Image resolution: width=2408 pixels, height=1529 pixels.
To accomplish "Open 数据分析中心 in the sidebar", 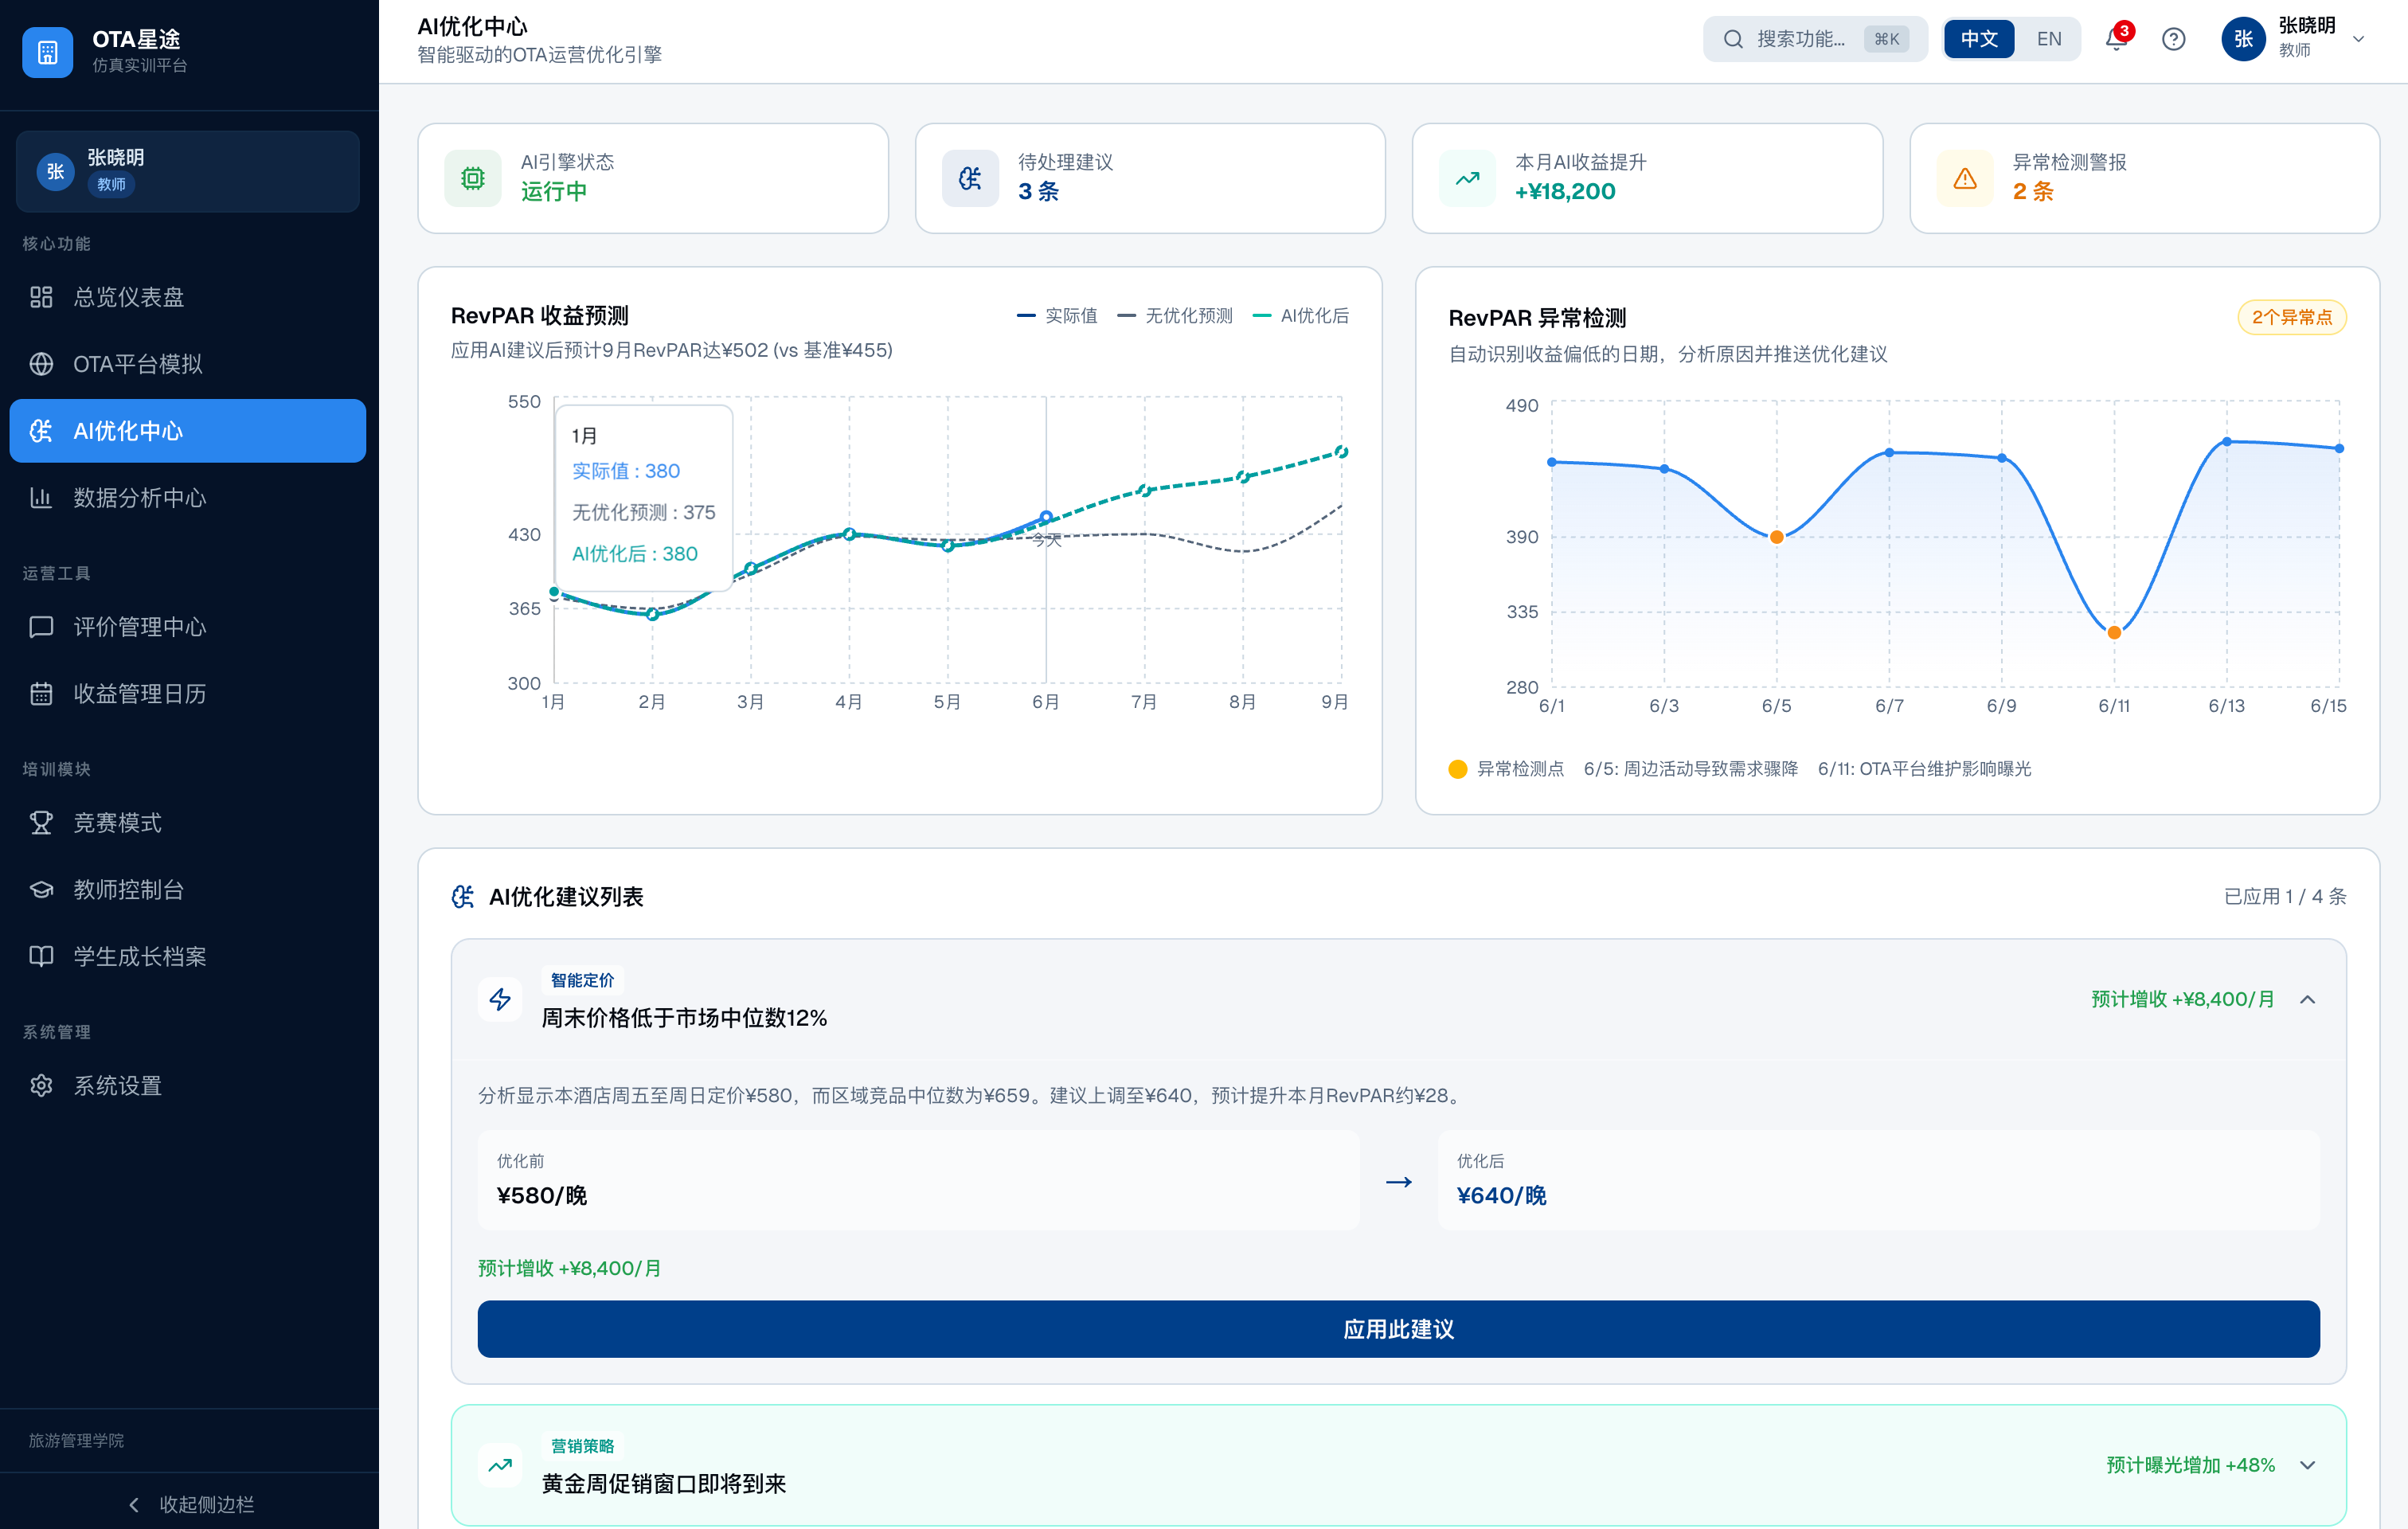I will click(x=139, y=498).
